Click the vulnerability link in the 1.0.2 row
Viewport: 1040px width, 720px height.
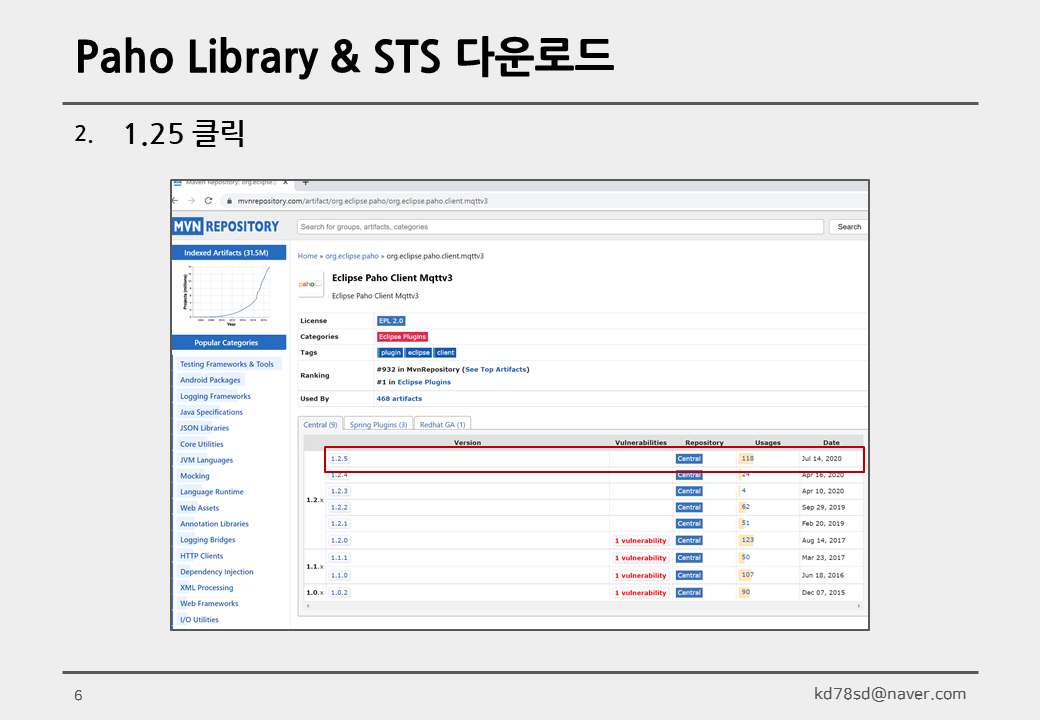coord(640,593)
